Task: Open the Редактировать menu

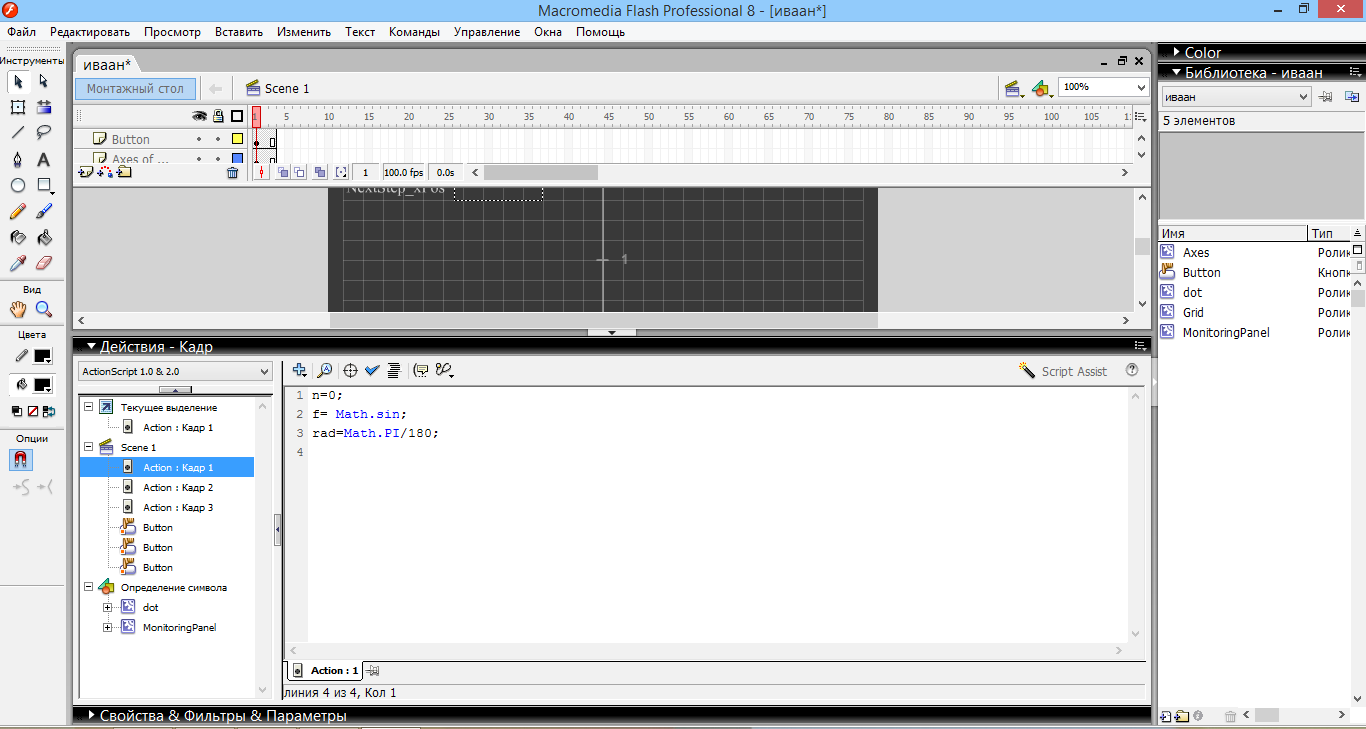Action: click(90, 32)
